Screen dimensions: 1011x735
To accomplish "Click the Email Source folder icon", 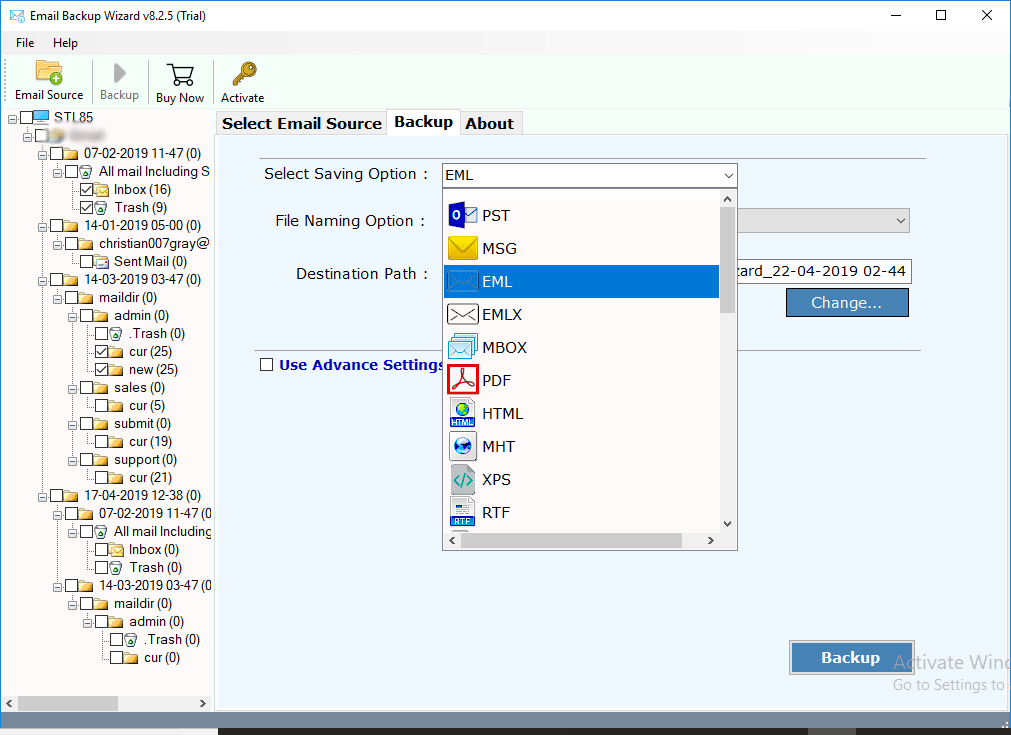I will (49, 73).
